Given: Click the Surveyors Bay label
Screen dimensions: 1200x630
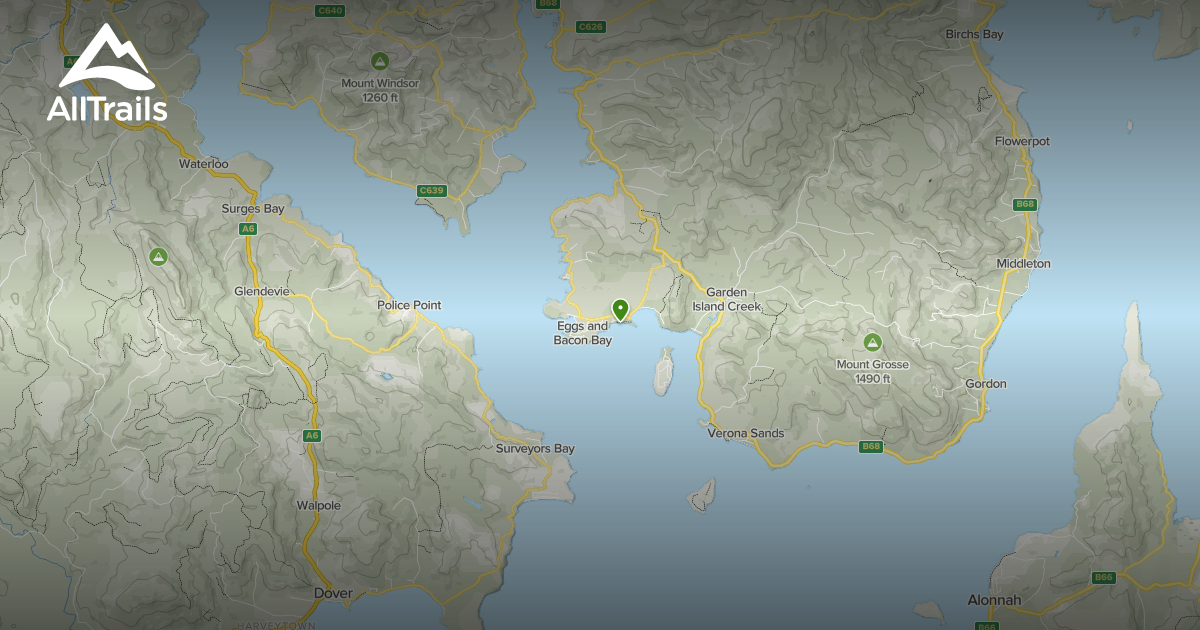Looking at the screenshot, I should point(535,449).
